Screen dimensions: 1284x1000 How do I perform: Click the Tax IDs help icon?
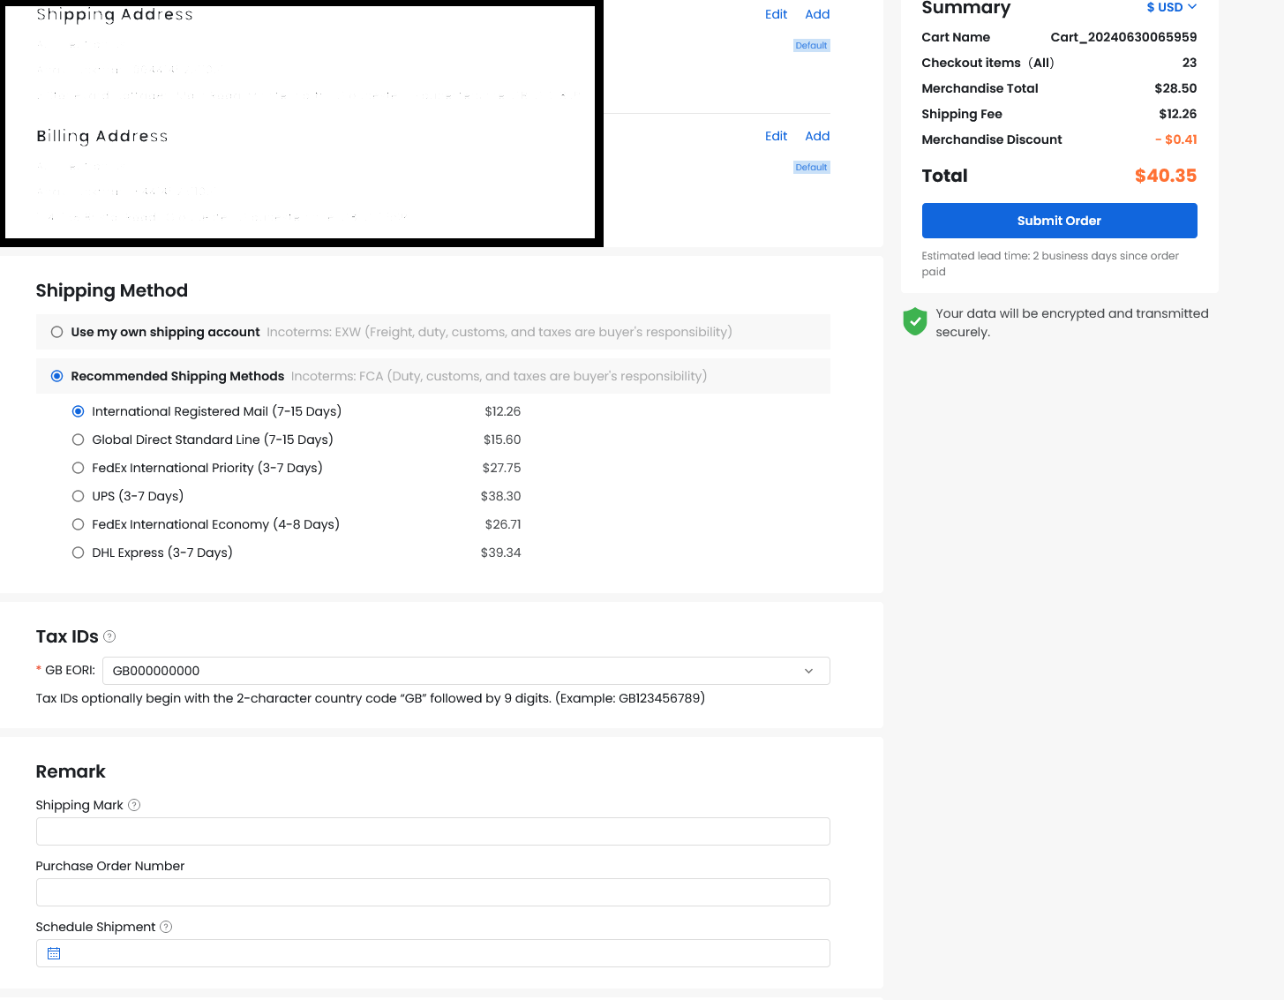click(x=110, y=637)
